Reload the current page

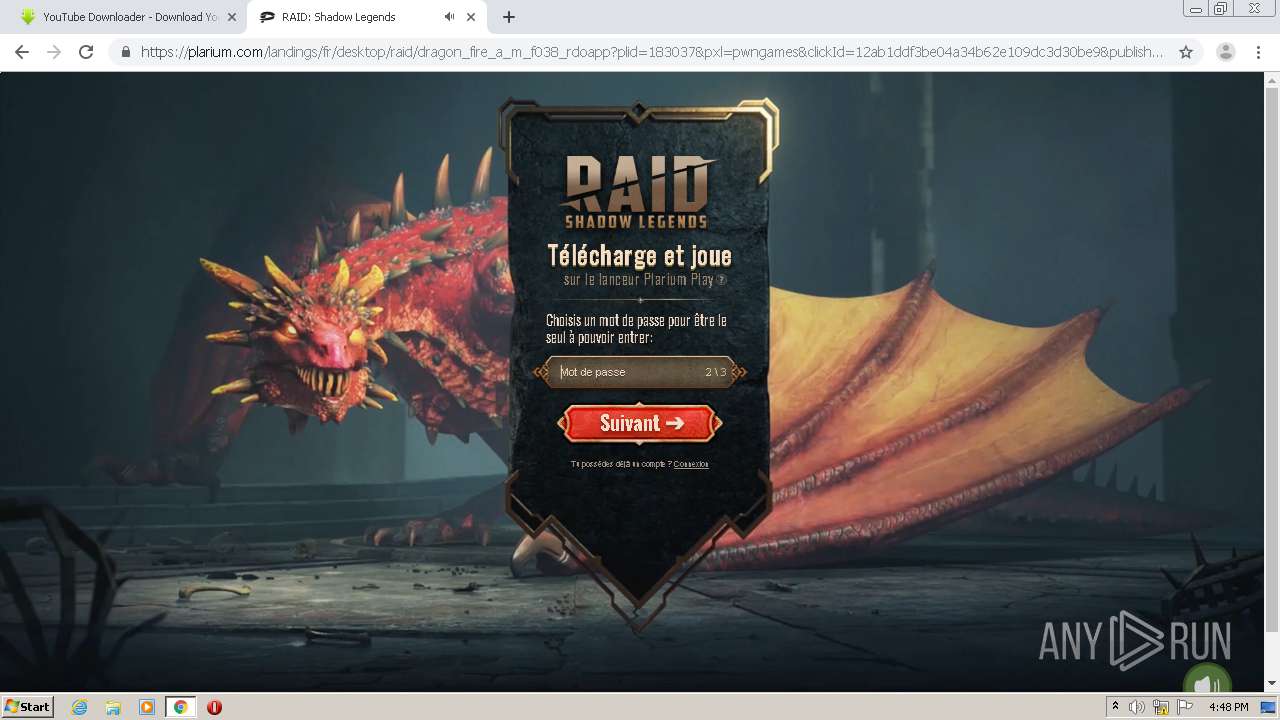click(86, 52)
